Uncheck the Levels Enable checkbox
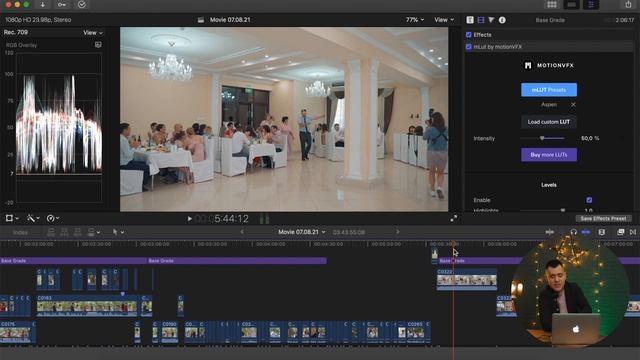Image resolution: width=640 pixels, height=360 pixels. click(x=589, y=200)
